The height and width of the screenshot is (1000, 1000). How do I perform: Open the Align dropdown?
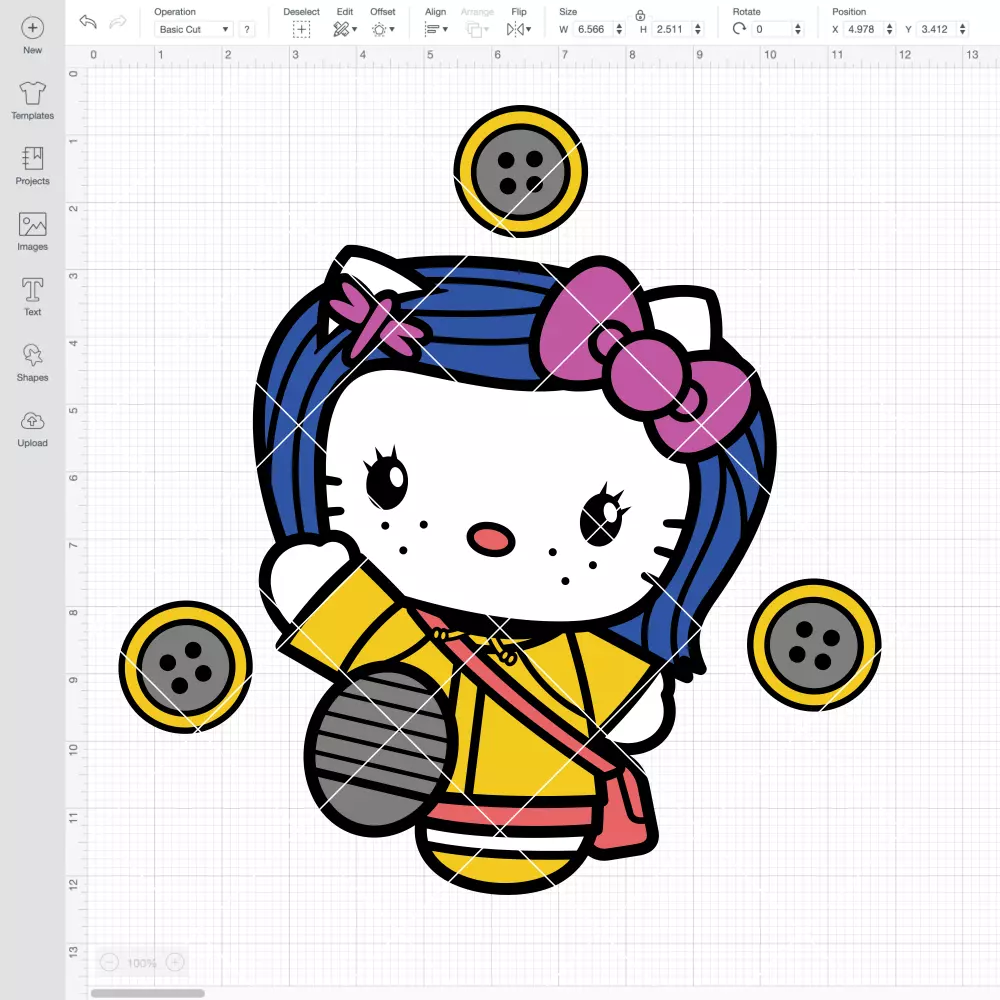click(x=436, y=29)
